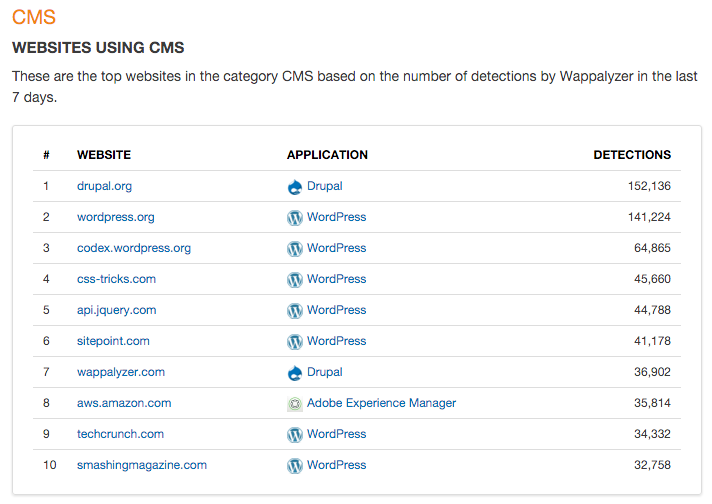Click the WordPress icon in the techcrunch.com row
Viewport: 712px width, 504px height.
(x=295, y=435)
